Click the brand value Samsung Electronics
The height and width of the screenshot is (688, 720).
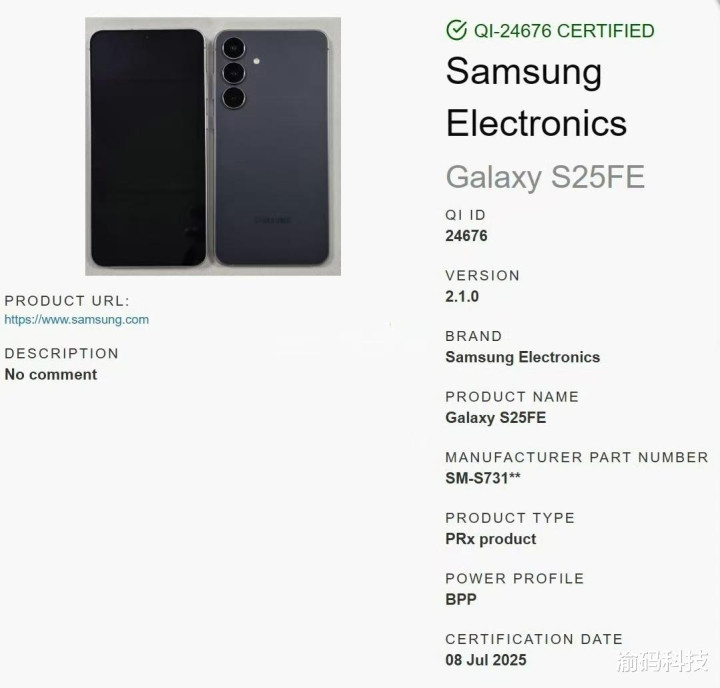tap(523, 357)
